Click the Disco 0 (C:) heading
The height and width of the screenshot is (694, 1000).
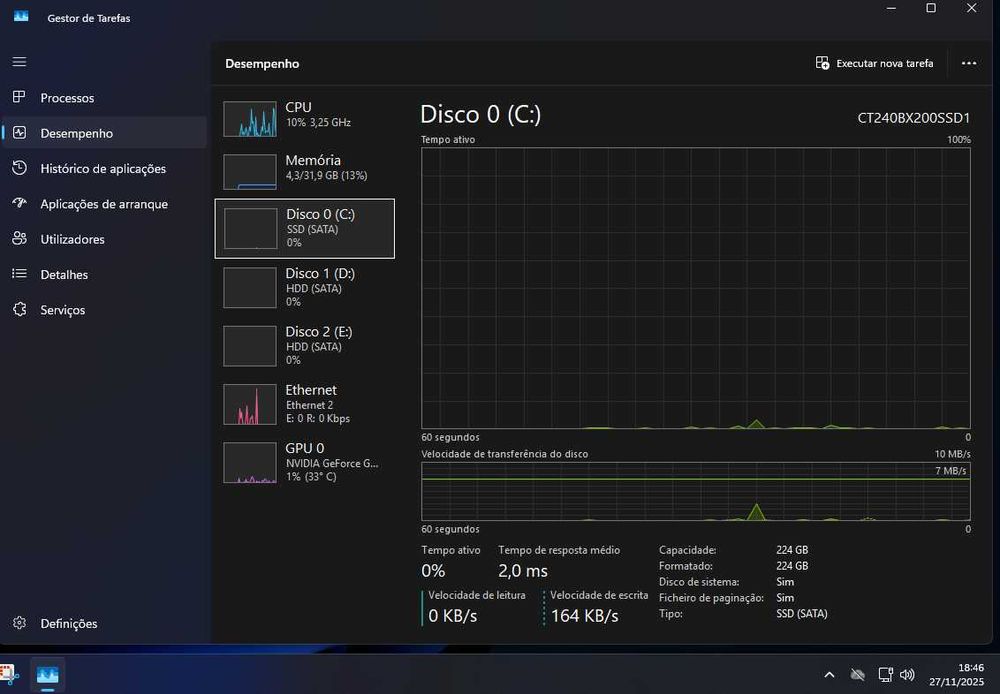point(481,115)
